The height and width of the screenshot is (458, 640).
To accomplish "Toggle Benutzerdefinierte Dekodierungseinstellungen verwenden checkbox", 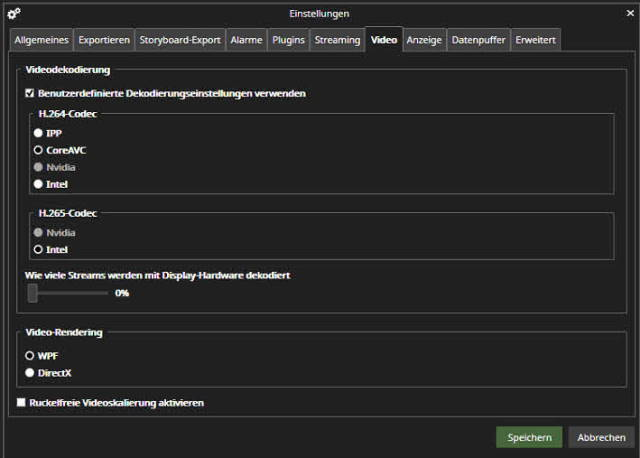I will point(30,93).
